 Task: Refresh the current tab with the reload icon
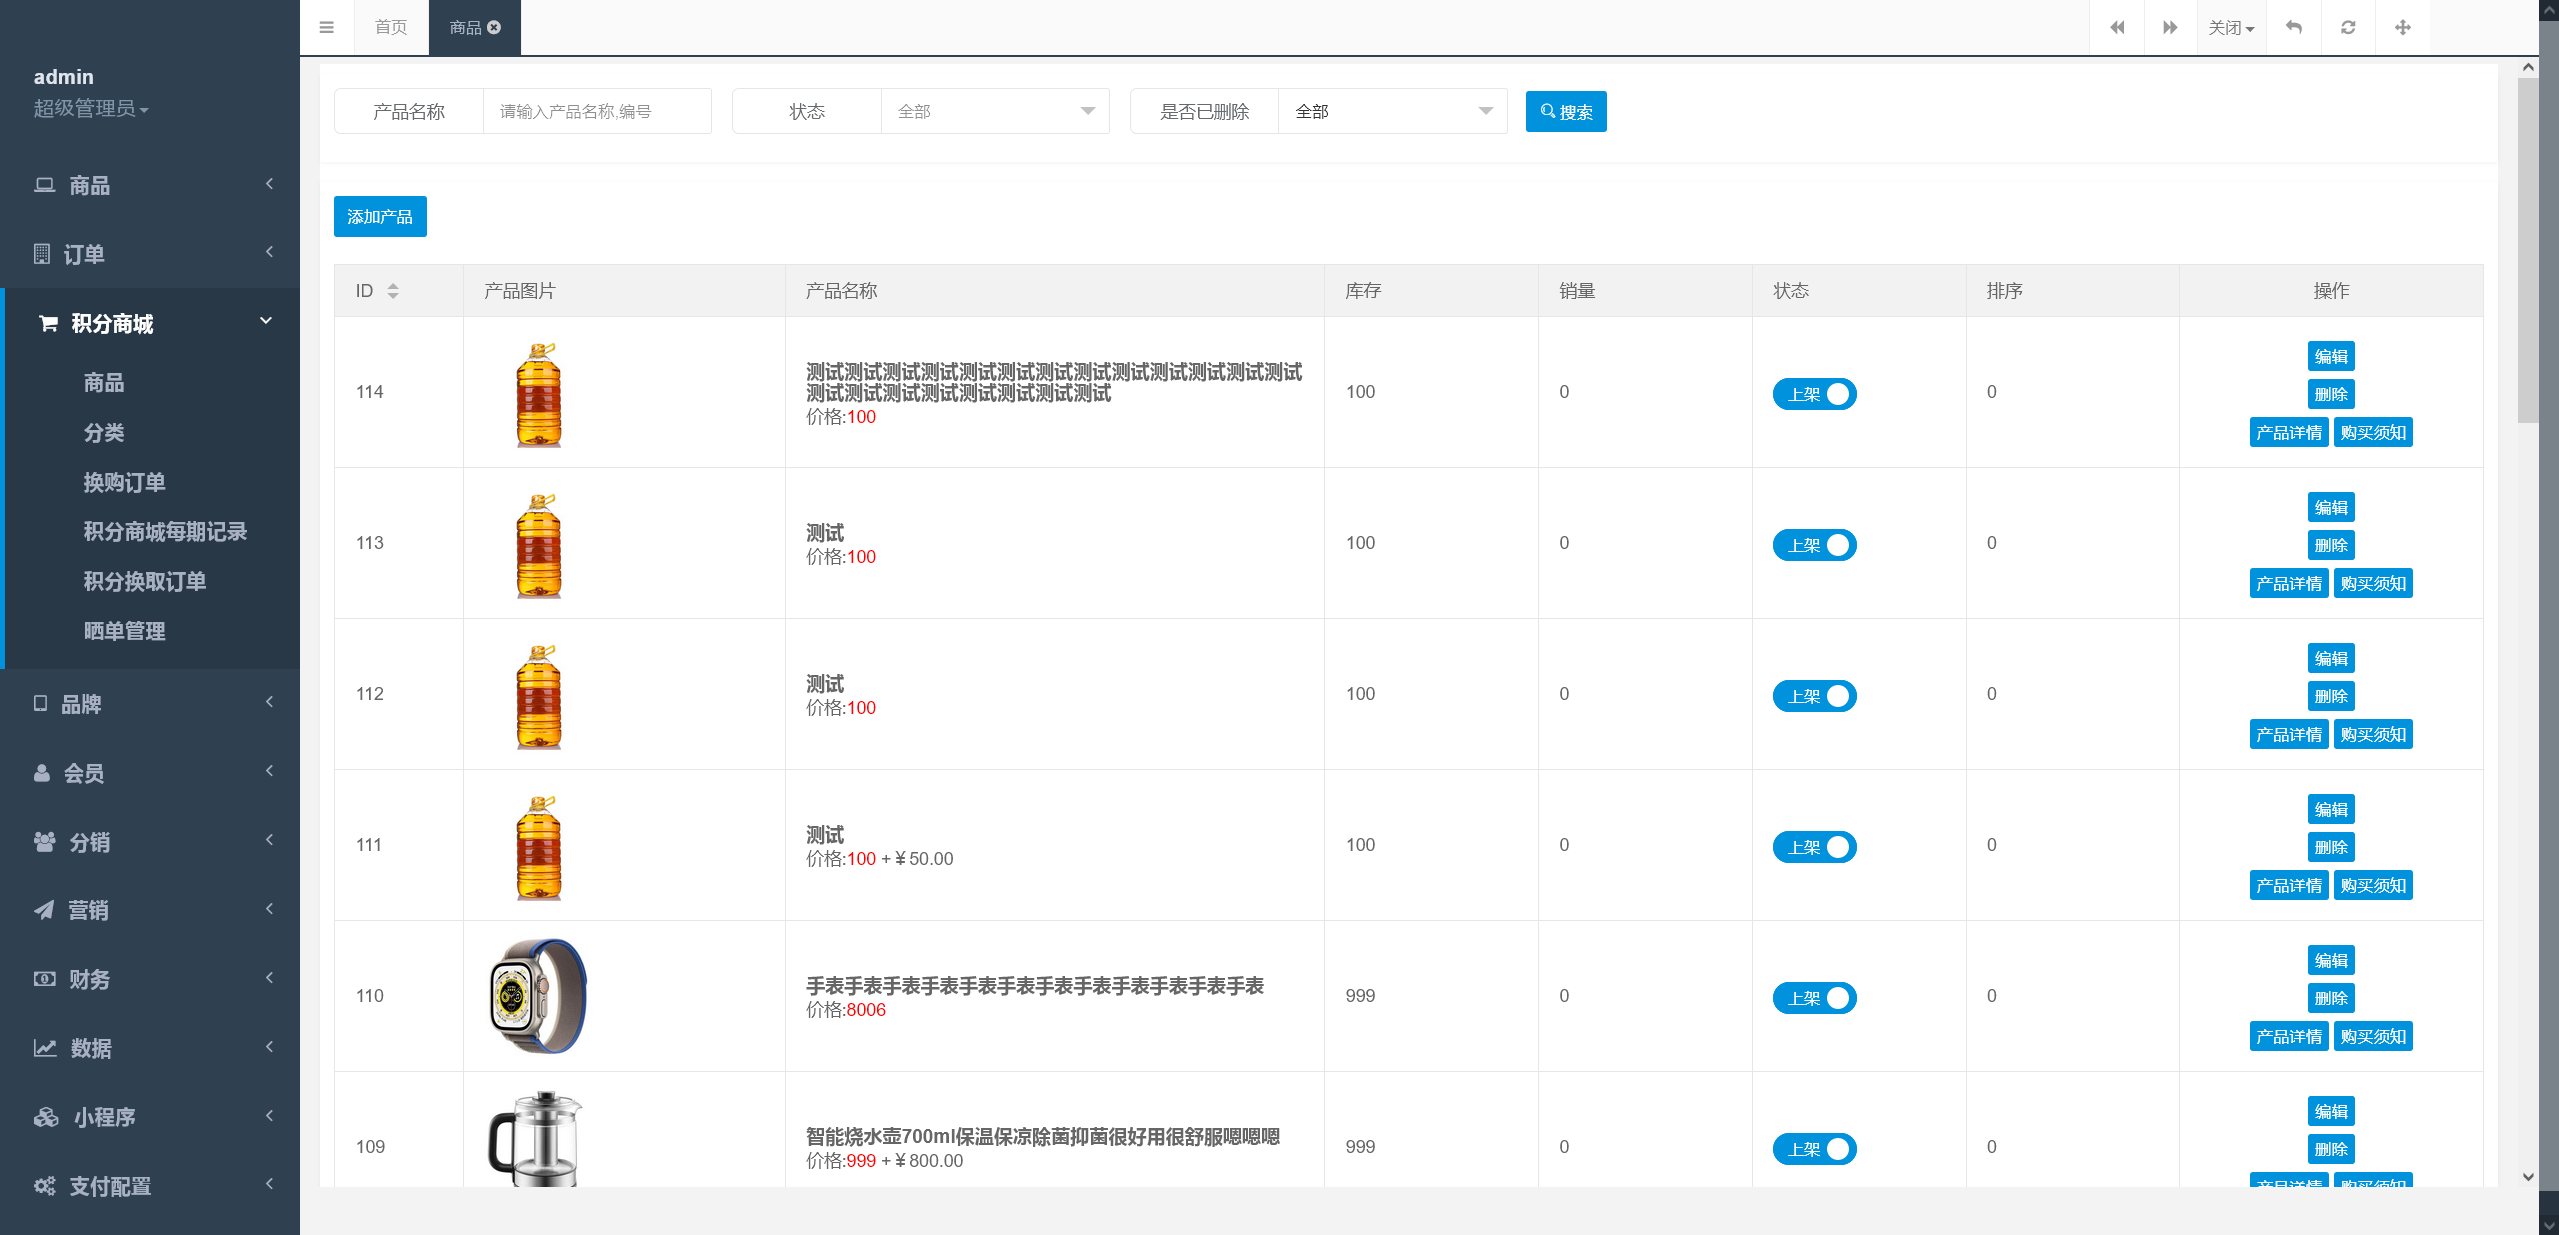2349,27
